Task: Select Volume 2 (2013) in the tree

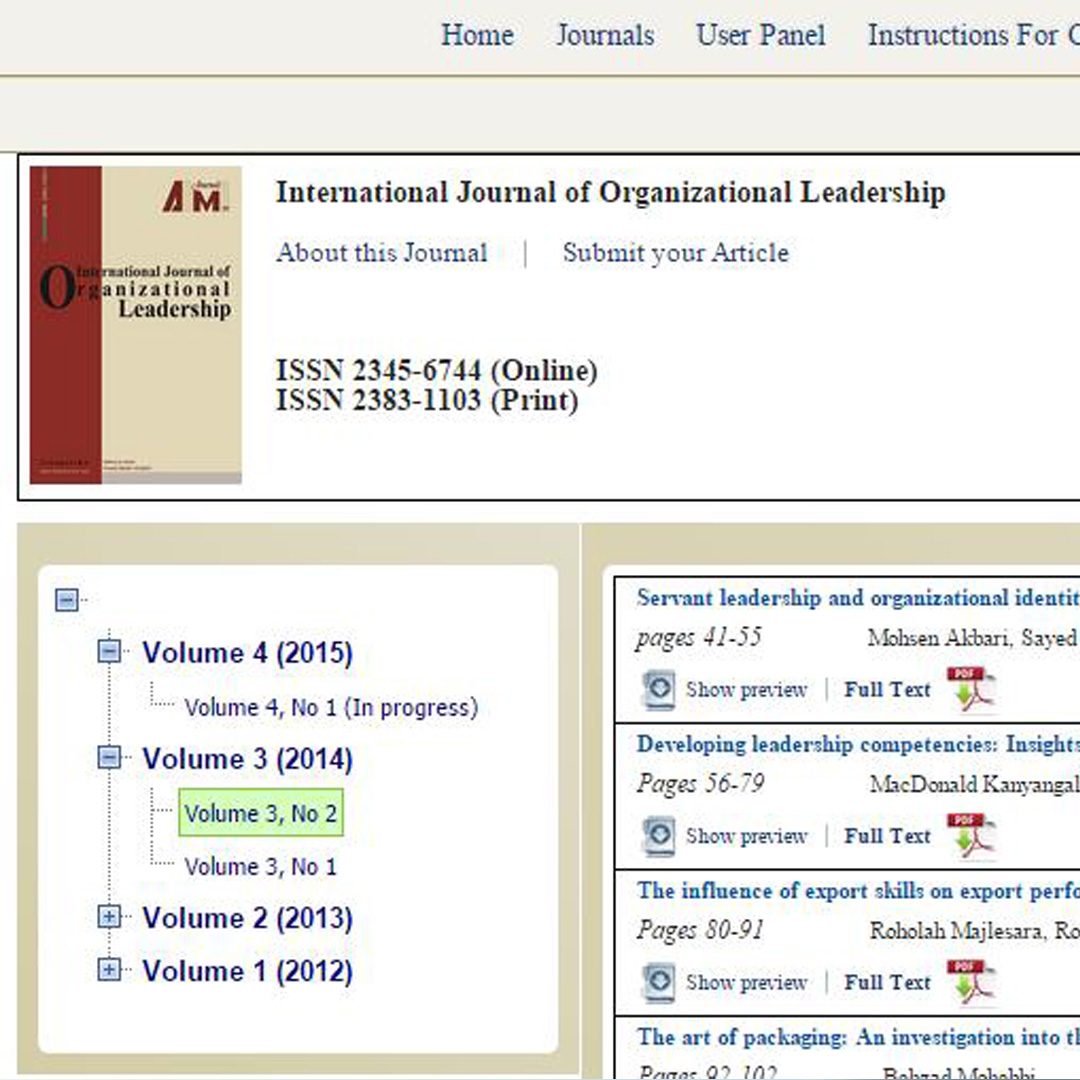Action: pyautogui.click(x=247, y=918)
